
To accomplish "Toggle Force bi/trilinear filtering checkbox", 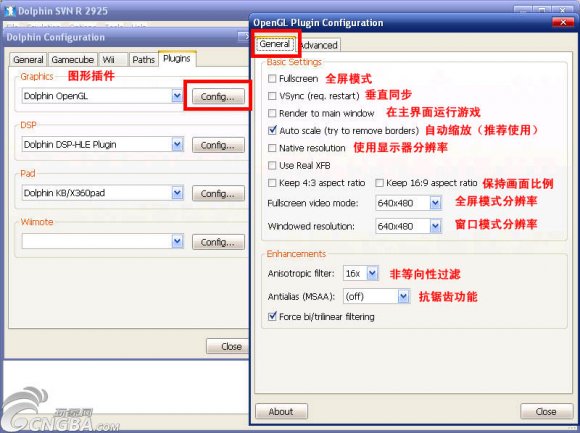I will click(x=272, y=316).
